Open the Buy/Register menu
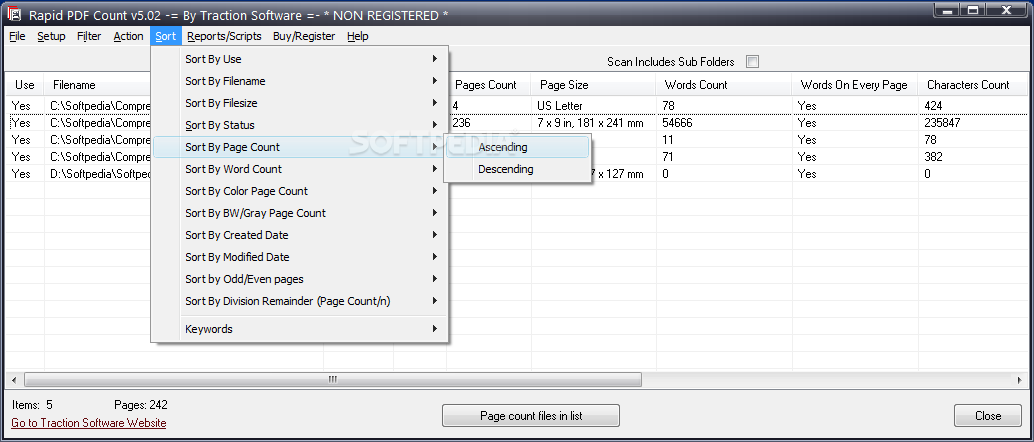Viewport: 1034px width, 442px height. [304, 36]
